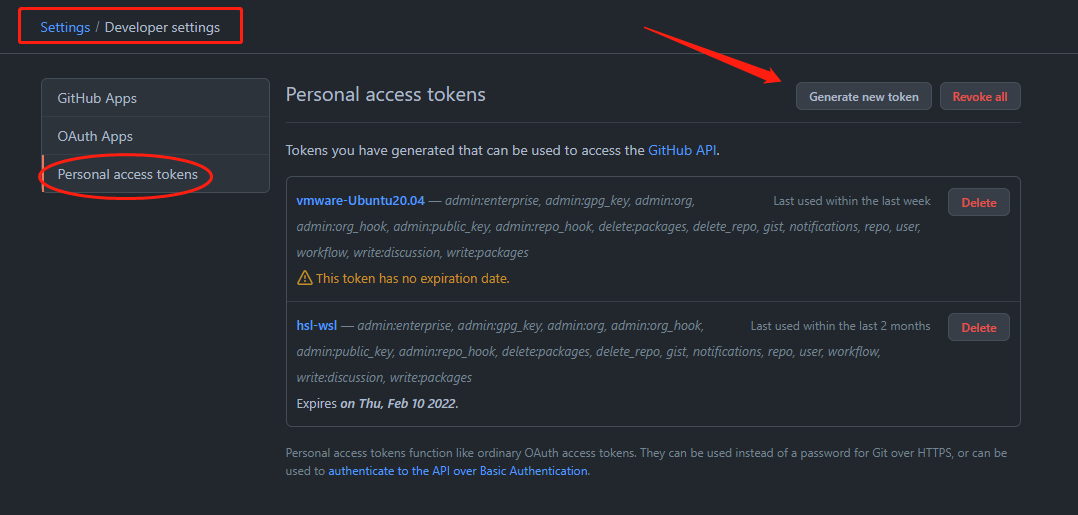This screenshot has height=515, width=1078.
Task: Delete the vmware-Ubuntu20.04 token
Action: (978, 202)
